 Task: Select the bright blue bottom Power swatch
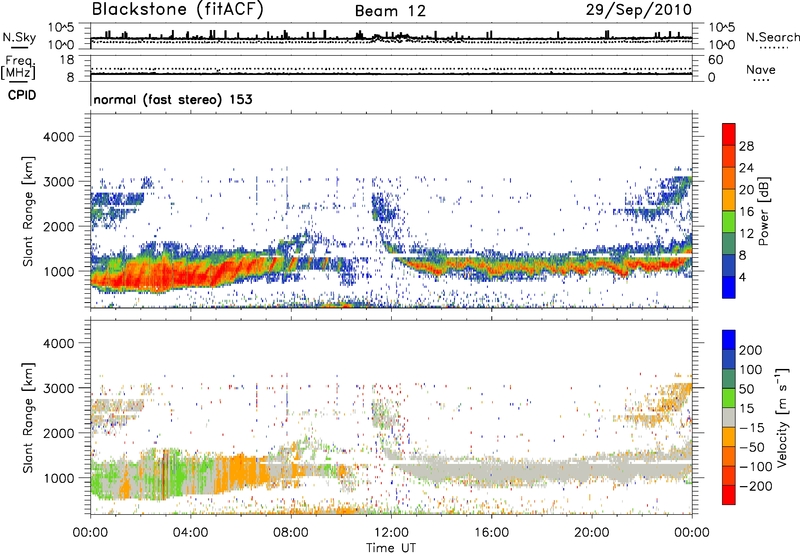pyautogui.click(x=729, y=287)
